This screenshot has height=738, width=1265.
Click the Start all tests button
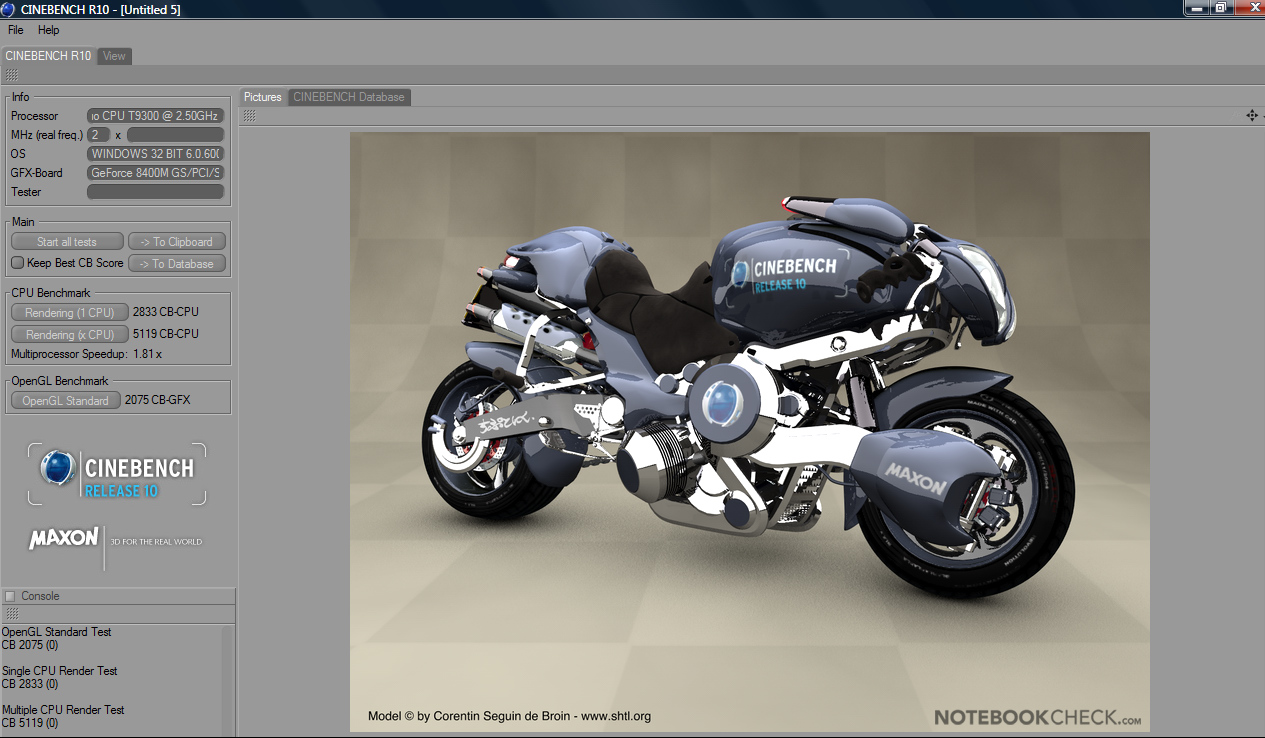coord(67,241)
